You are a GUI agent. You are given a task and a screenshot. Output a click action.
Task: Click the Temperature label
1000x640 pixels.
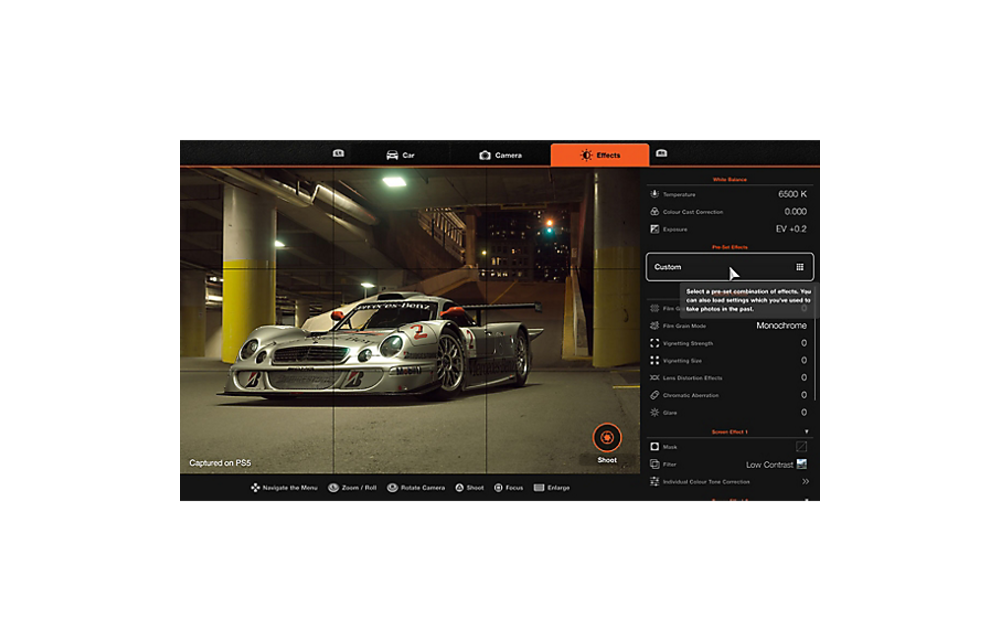[679, 194]
